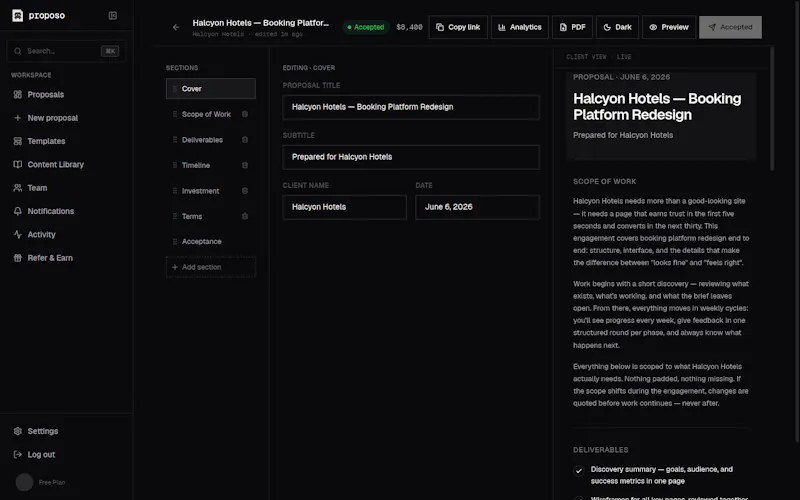Open the proposal Preview
800x500 pixels.
669,27
